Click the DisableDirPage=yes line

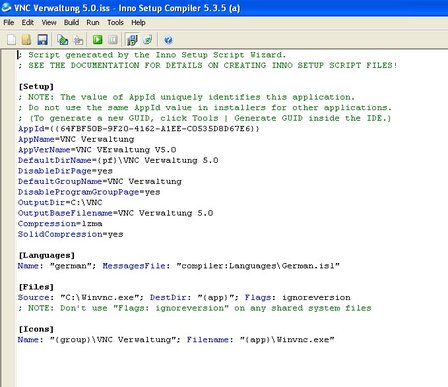coord(65,171)
